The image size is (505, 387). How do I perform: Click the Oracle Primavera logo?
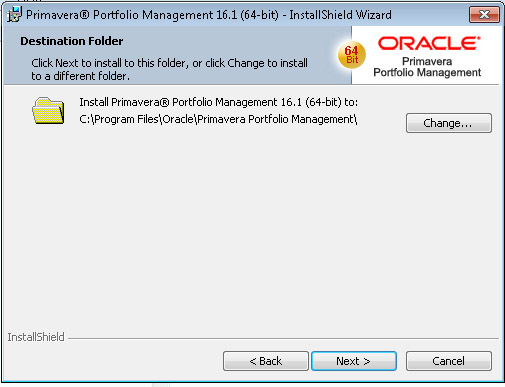[x=428, y=57]
